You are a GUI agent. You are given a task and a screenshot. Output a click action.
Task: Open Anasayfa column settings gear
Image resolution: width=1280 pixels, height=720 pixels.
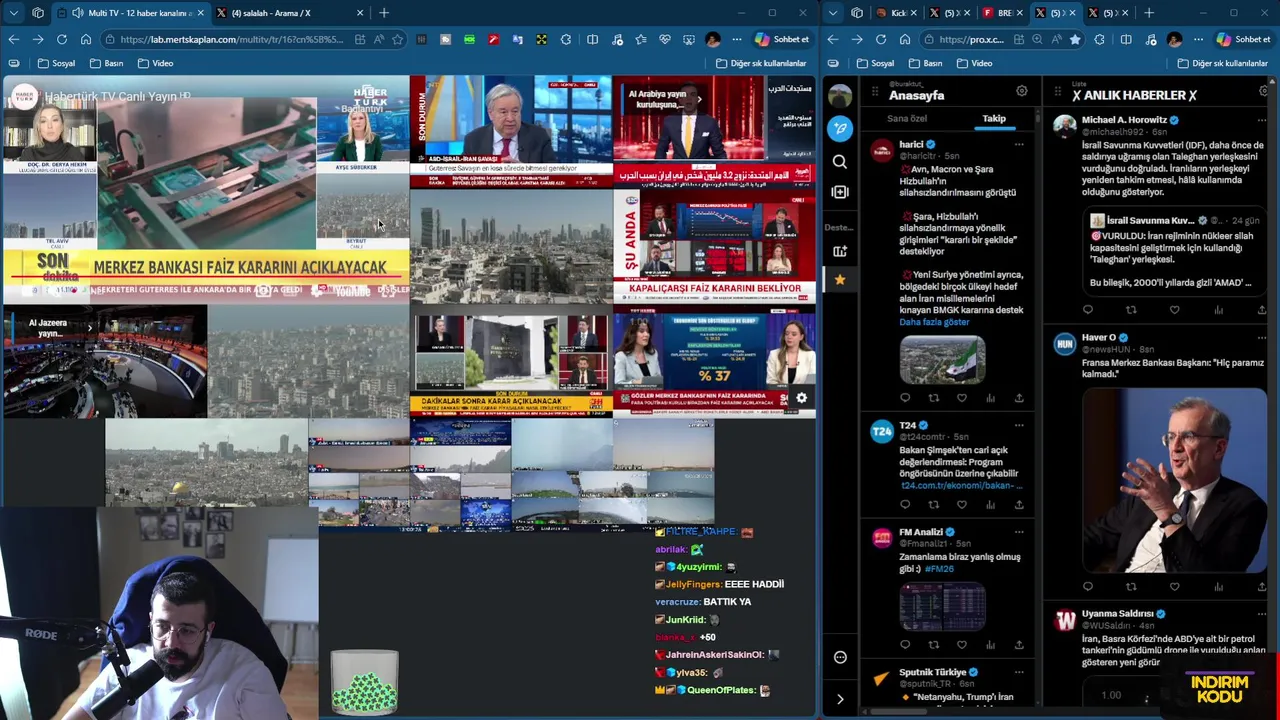[1021, 91]
